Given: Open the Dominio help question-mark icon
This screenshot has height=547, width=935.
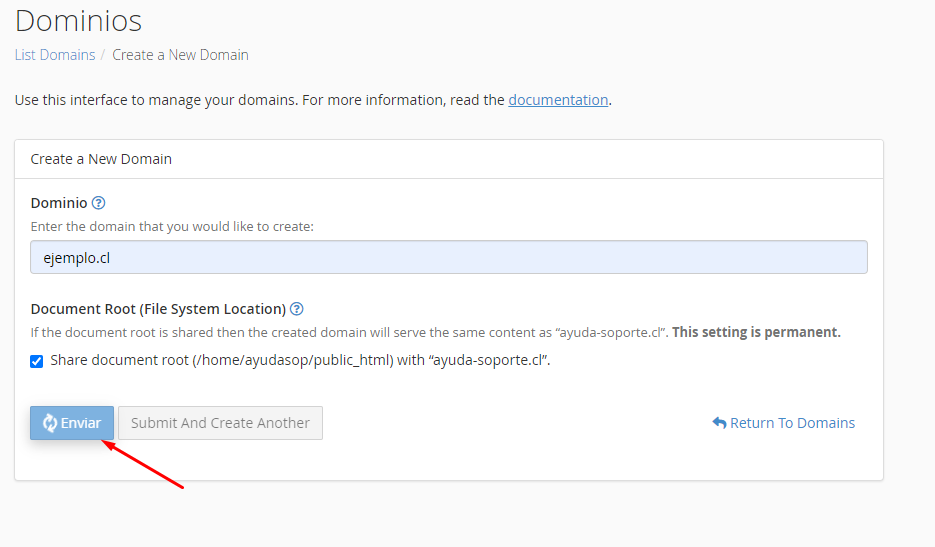Looking at the screenshot, I should (x=98, y=203).
